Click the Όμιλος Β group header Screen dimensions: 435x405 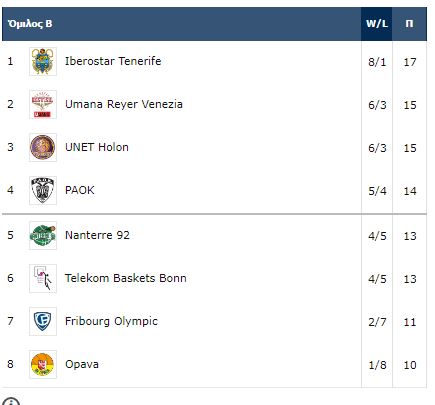tap(30, 24)
